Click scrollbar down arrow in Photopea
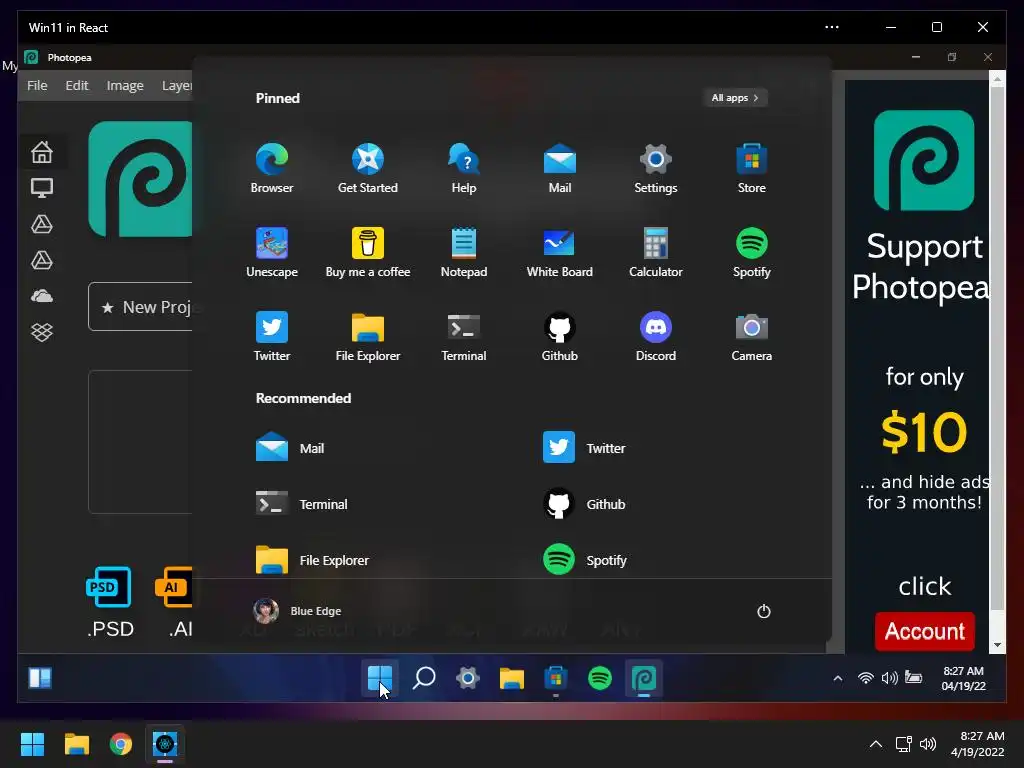This screenshot has width=1024, height=768. pos(997,645)
